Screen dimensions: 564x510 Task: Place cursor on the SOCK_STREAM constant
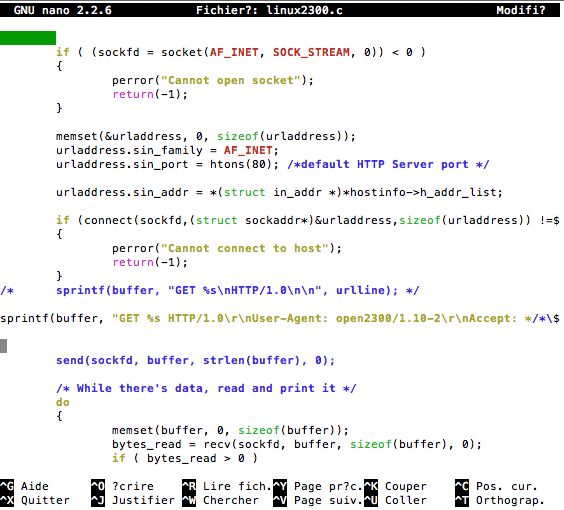pyautogui.click(x=311, y=52)
